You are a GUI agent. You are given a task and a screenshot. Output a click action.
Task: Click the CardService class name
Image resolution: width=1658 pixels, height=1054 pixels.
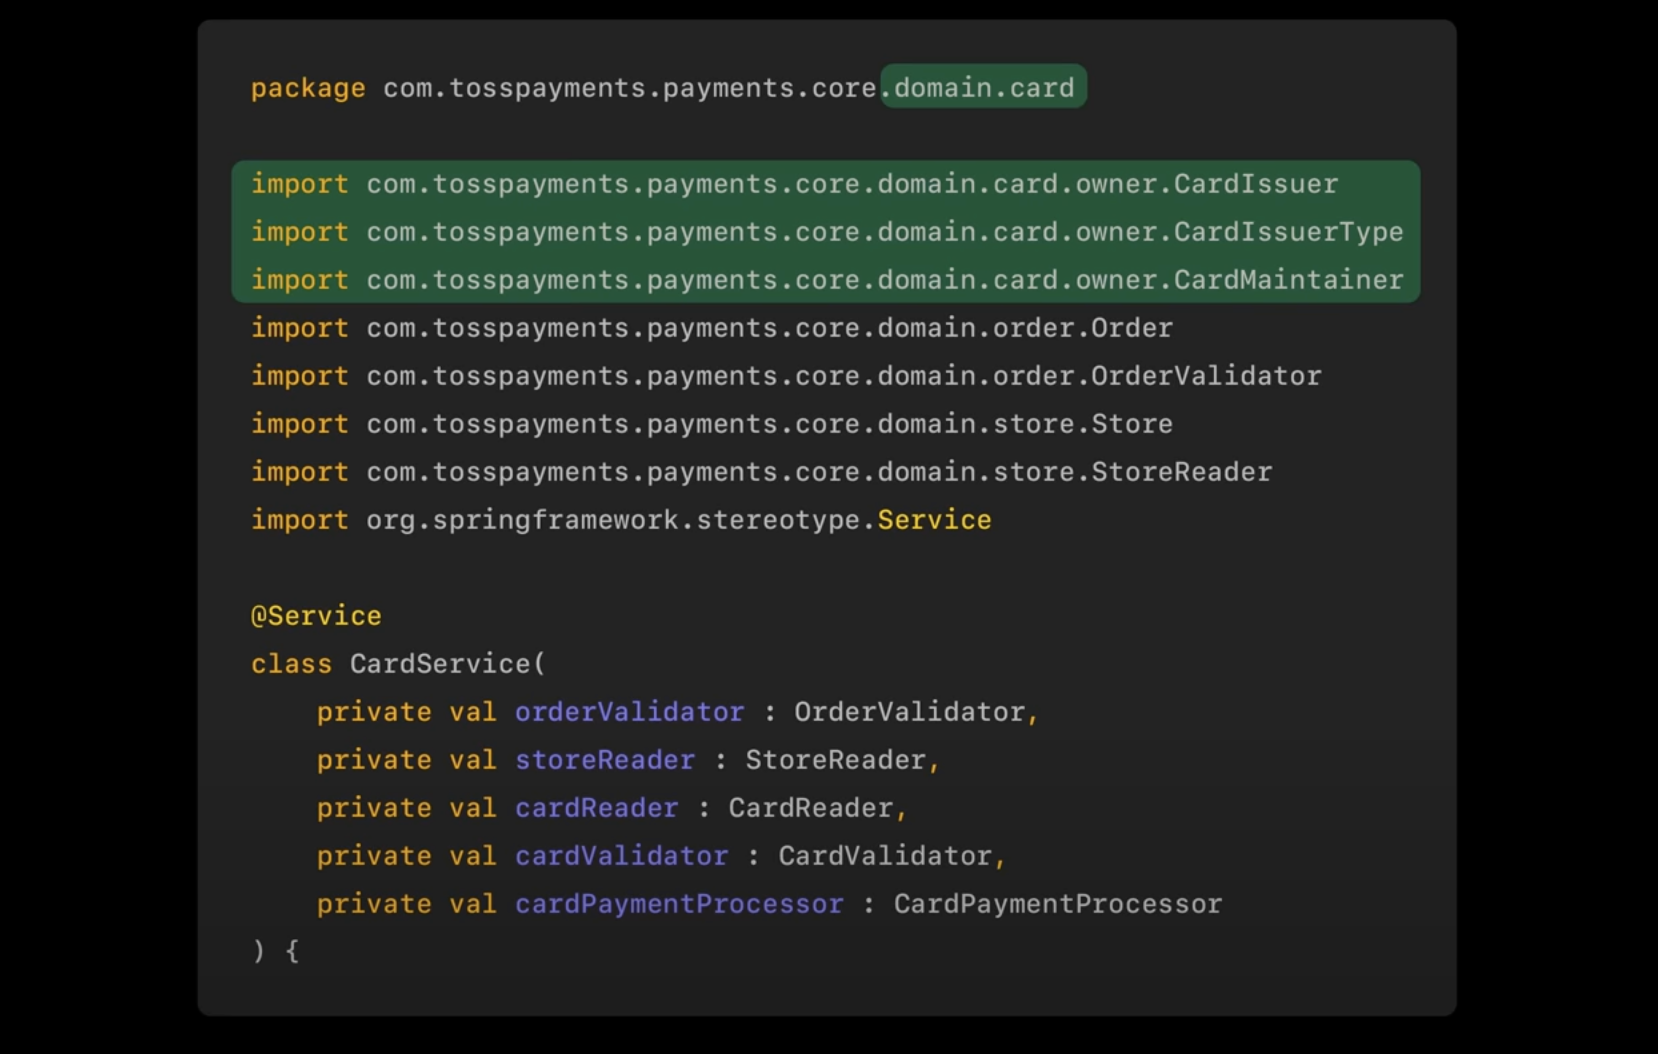coord(441,664)
